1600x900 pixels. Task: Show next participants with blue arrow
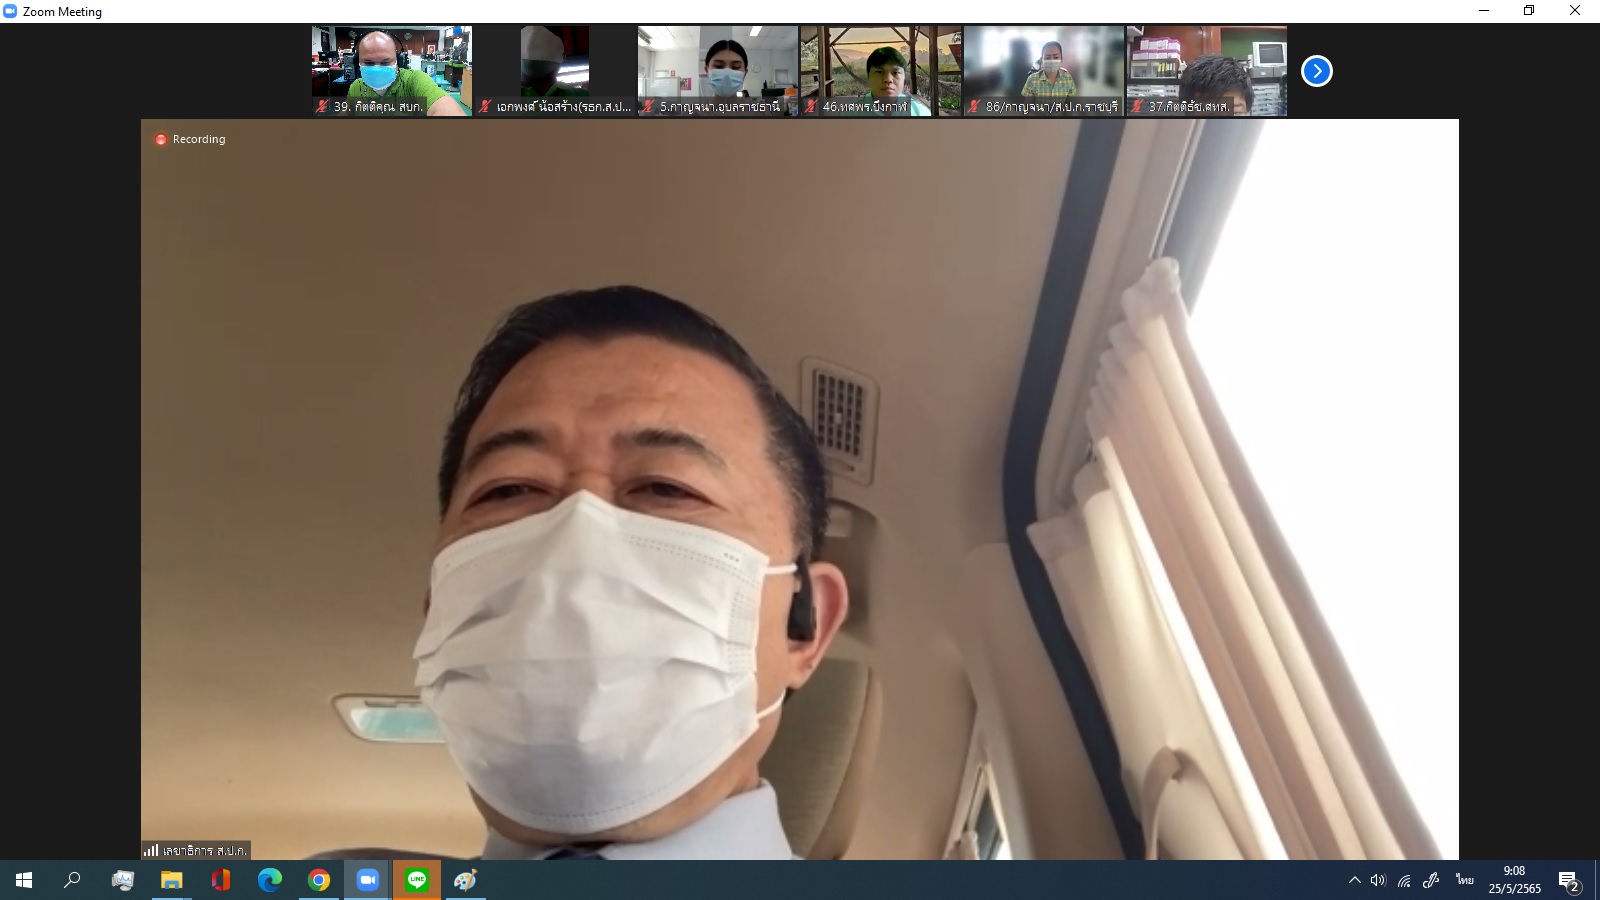pyautogui.click(x=1316, y=71)
